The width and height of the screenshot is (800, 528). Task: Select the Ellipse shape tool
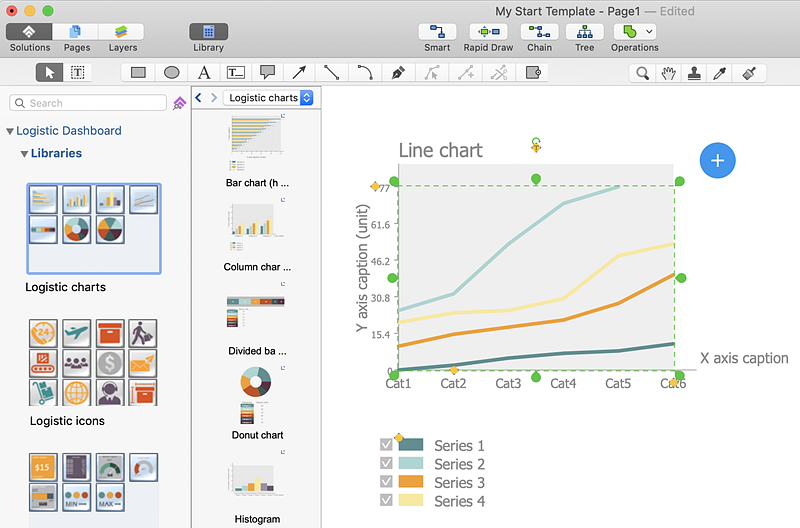(x=172, y=72)
